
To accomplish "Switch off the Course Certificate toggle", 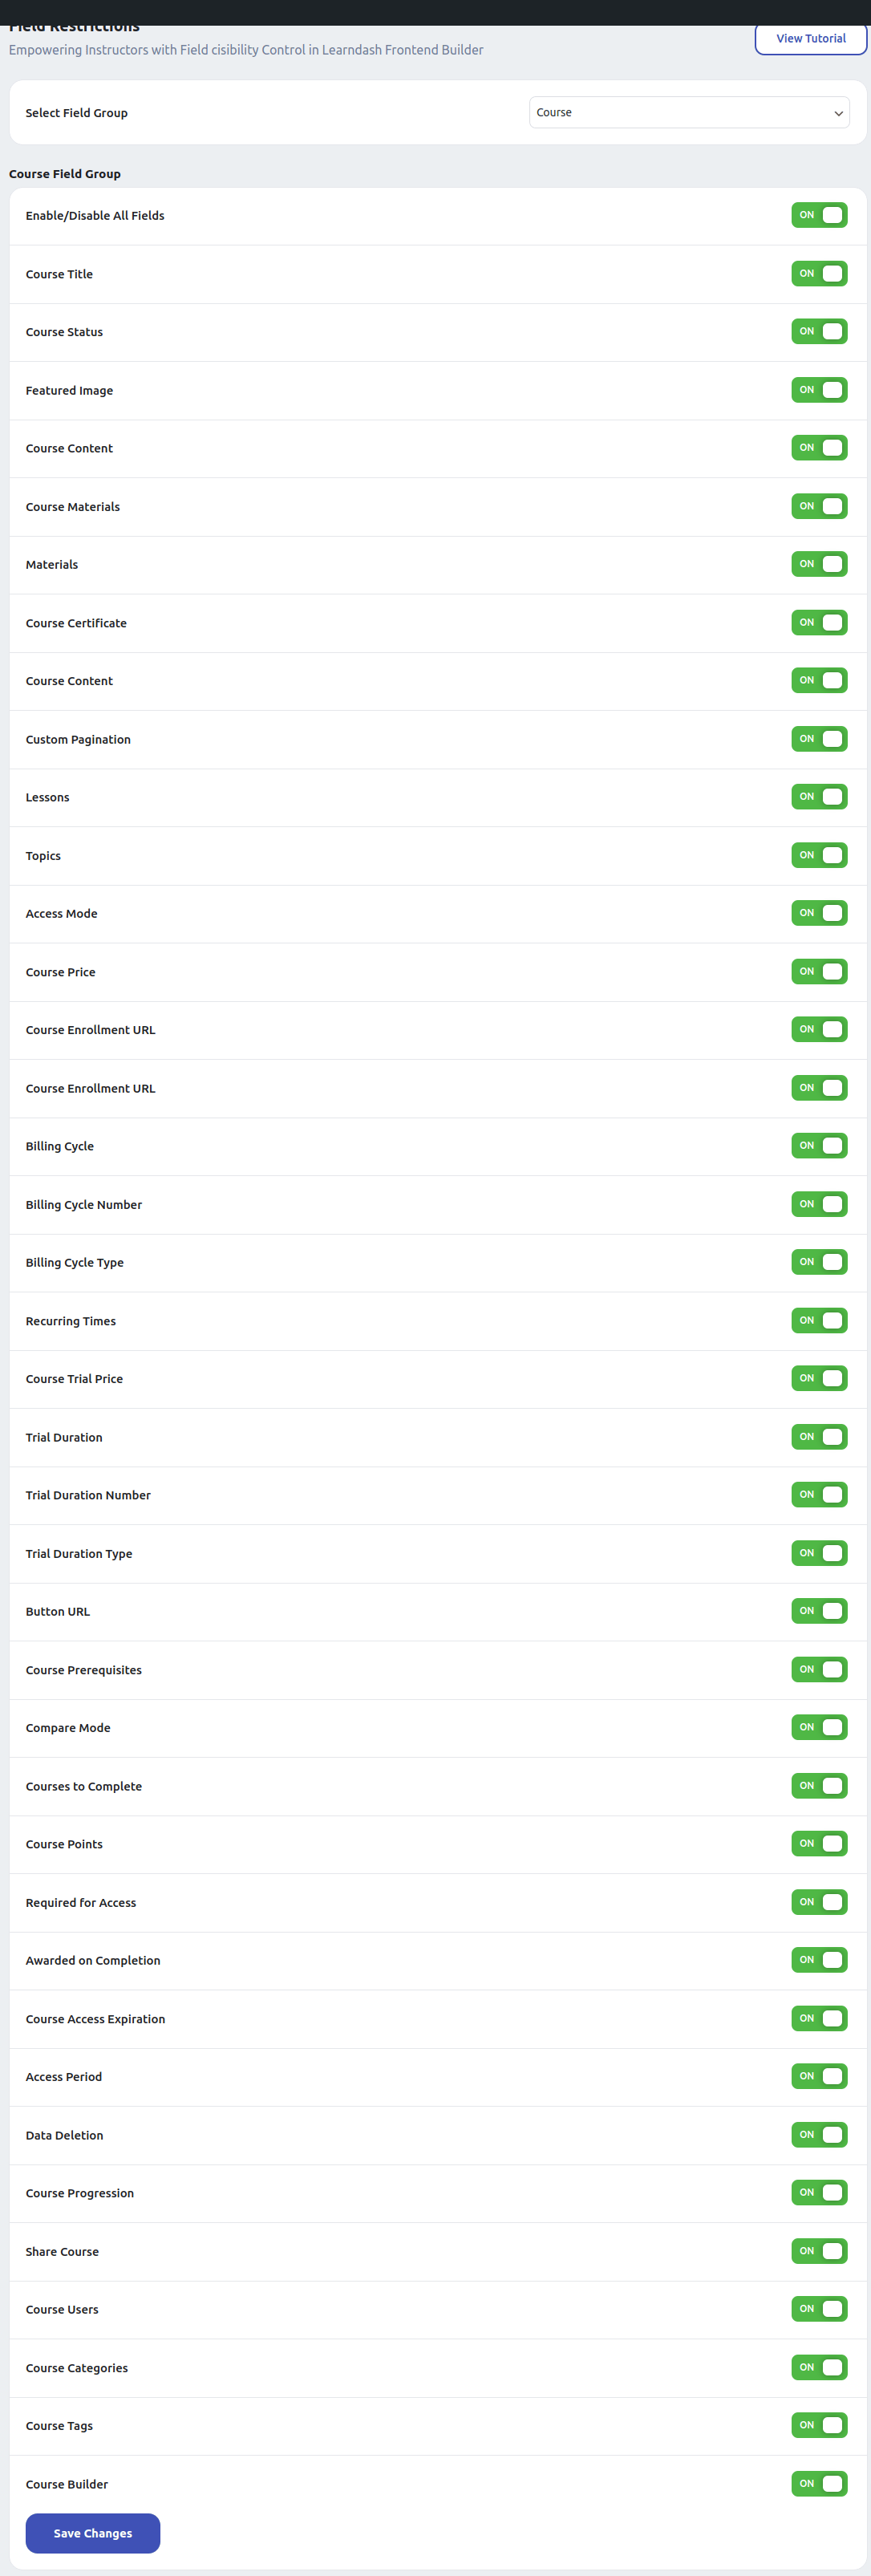I will (819, 623).
